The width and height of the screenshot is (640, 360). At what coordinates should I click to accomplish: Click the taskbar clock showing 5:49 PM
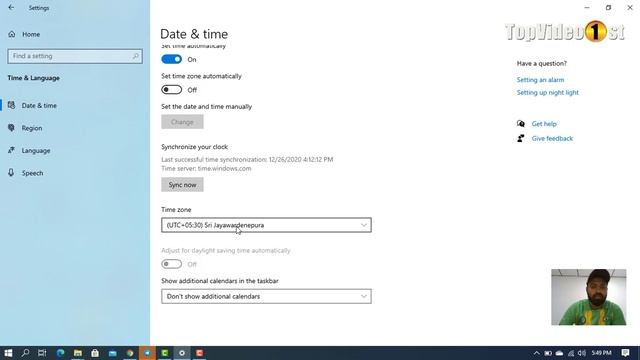[x=601, y=353]
